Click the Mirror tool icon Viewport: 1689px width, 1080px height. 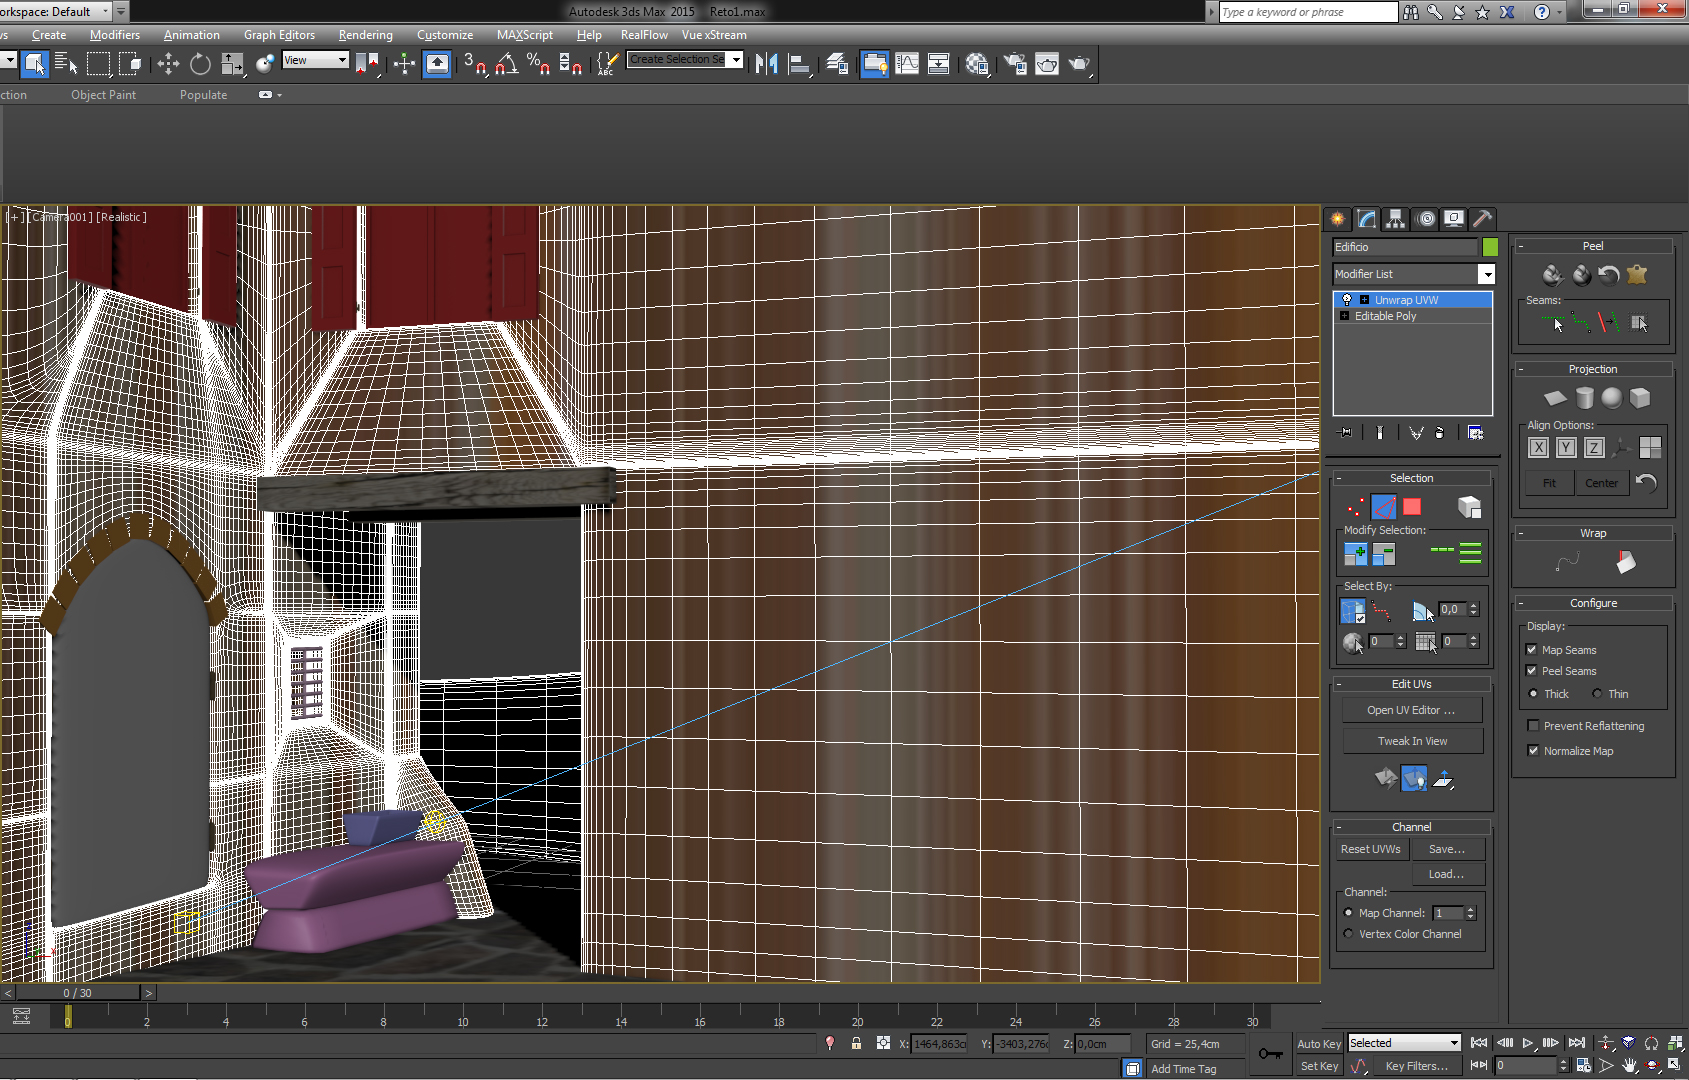coord(767,64)
